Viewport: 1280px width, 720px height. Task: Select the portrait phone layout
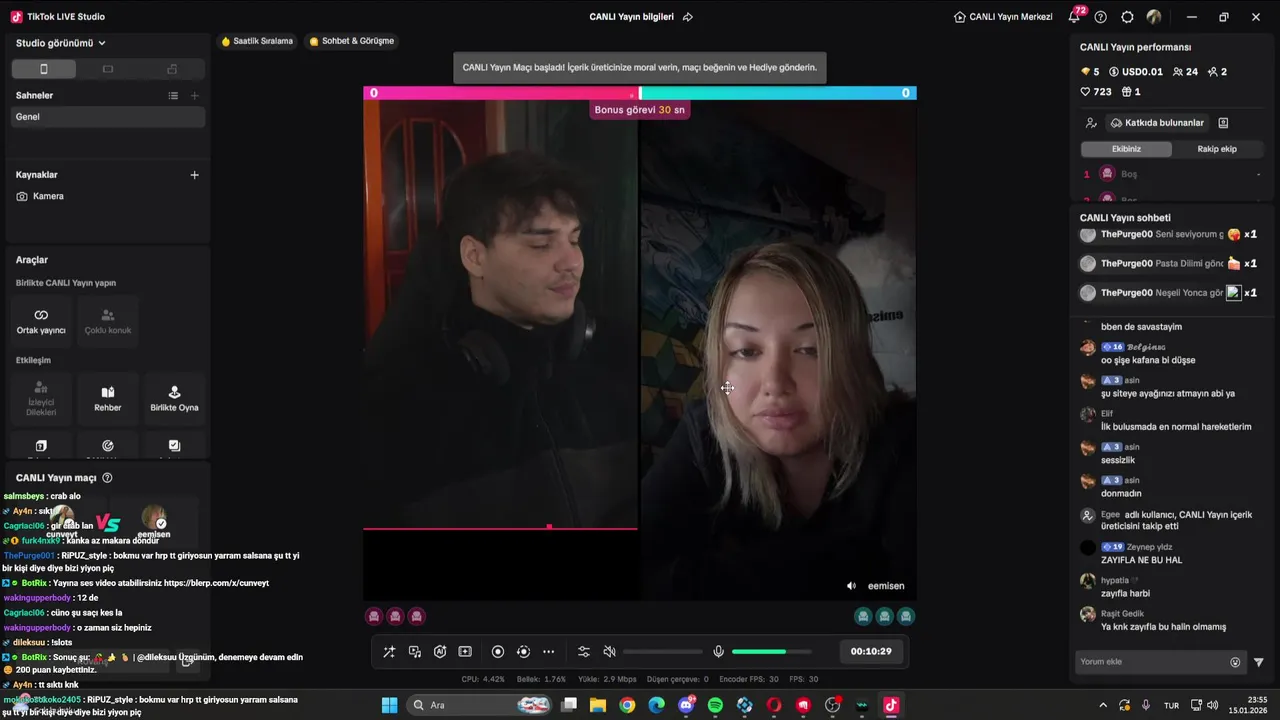tap(43, 69)
